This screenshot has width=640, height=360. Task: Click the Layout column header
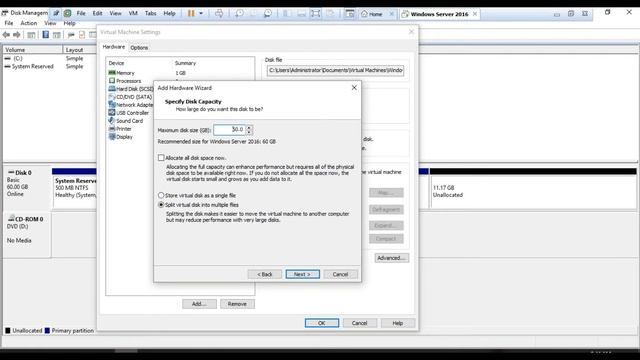[80, 50]
